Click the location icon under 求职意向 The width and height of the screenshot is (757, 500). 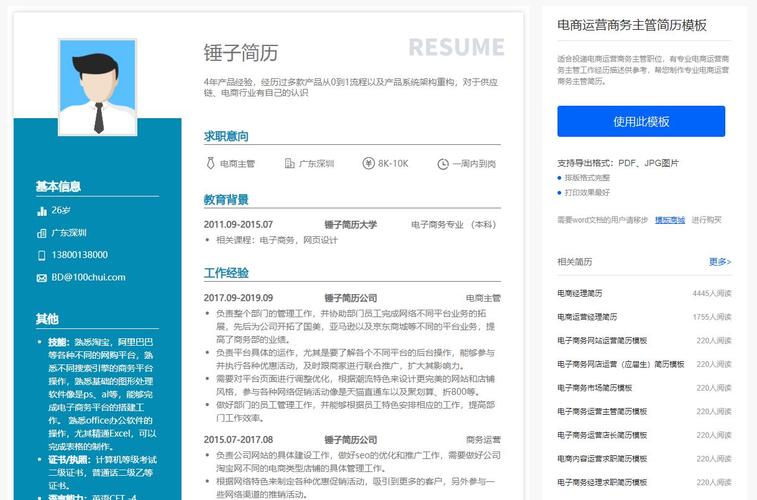pos(289,163)
